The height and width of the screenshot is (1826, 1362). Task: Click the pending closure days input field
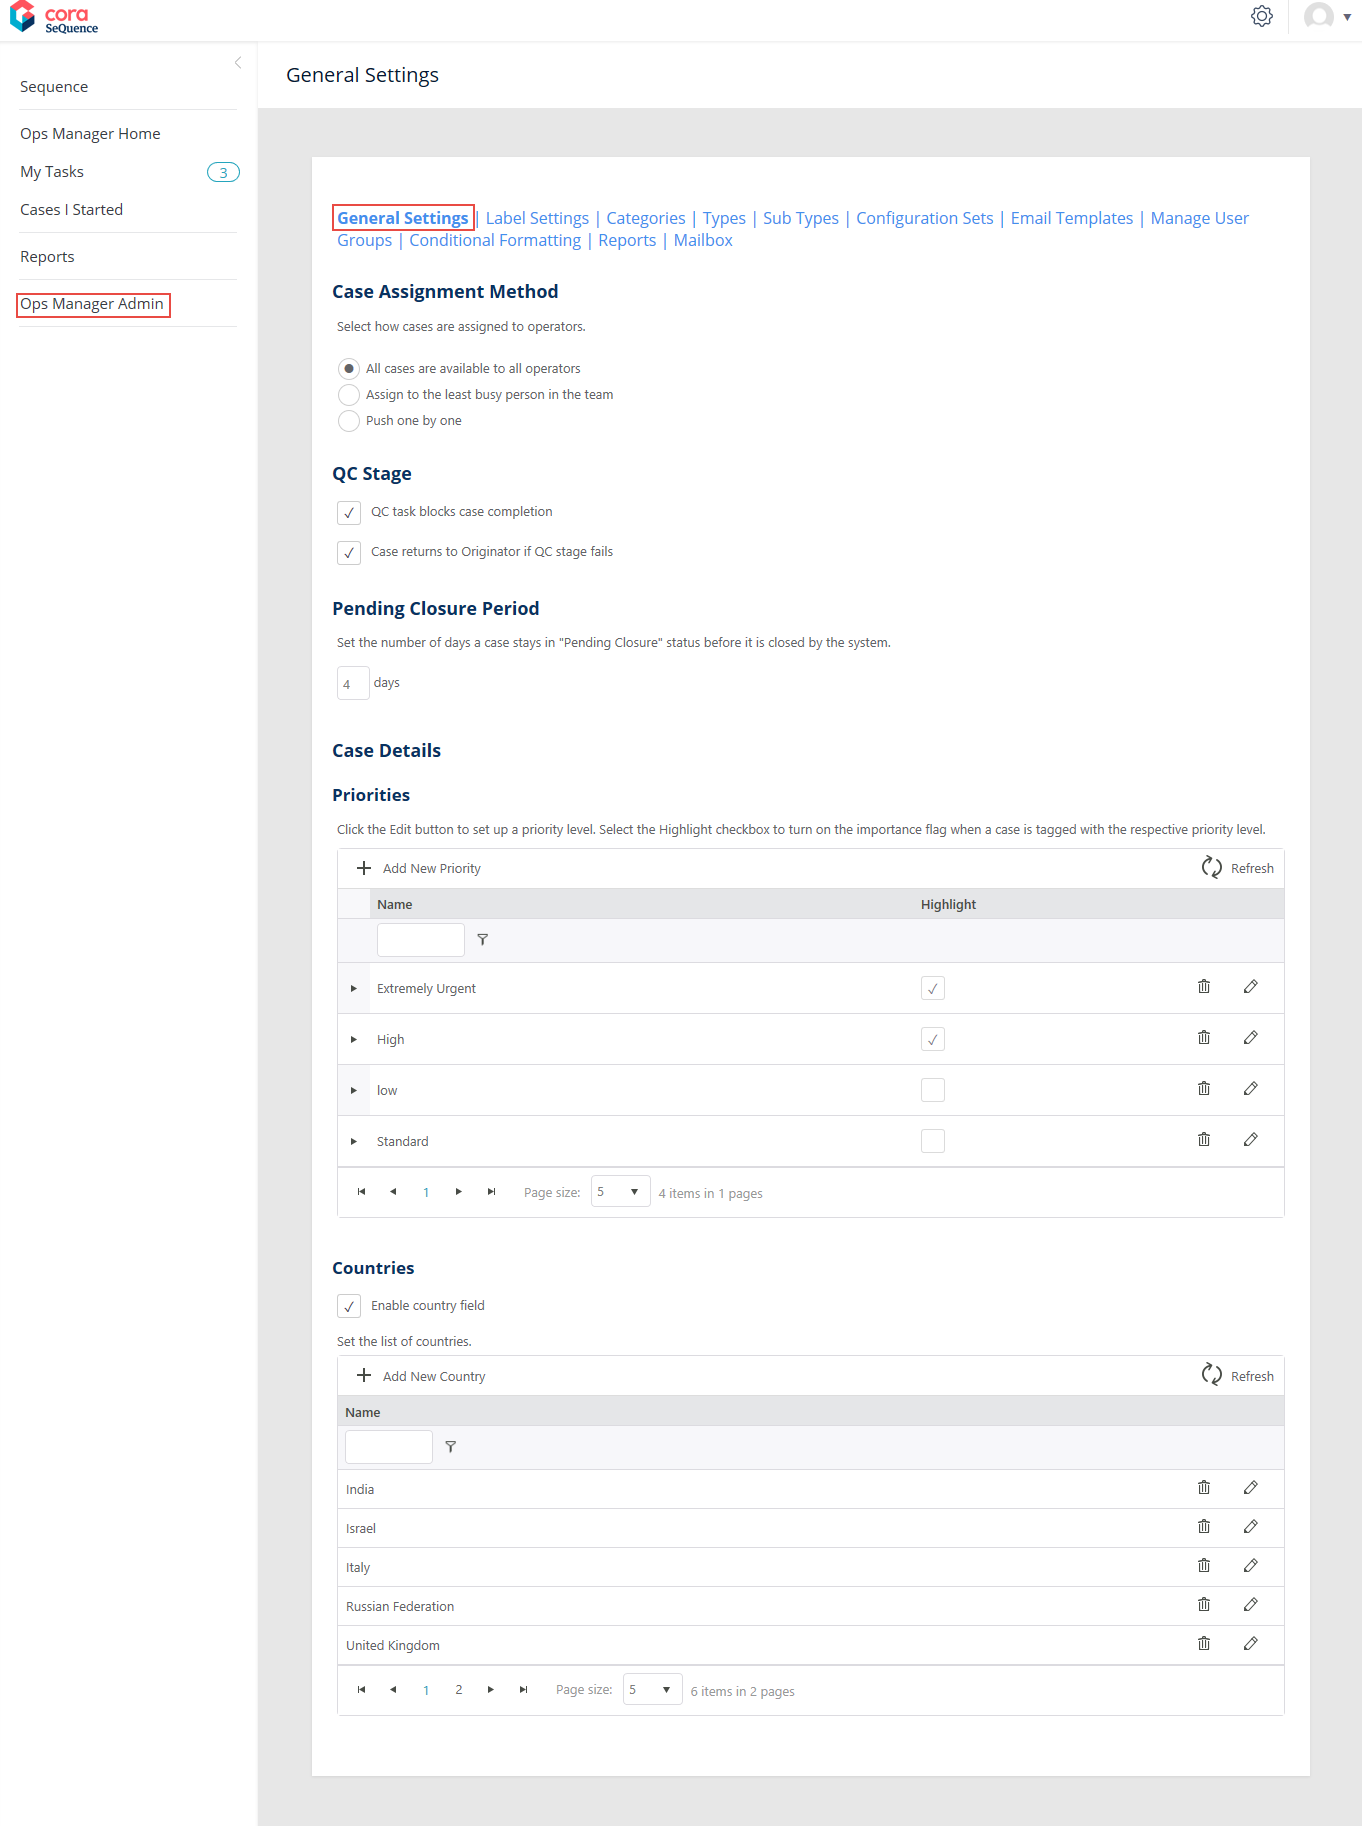click(x=353, y=684)
